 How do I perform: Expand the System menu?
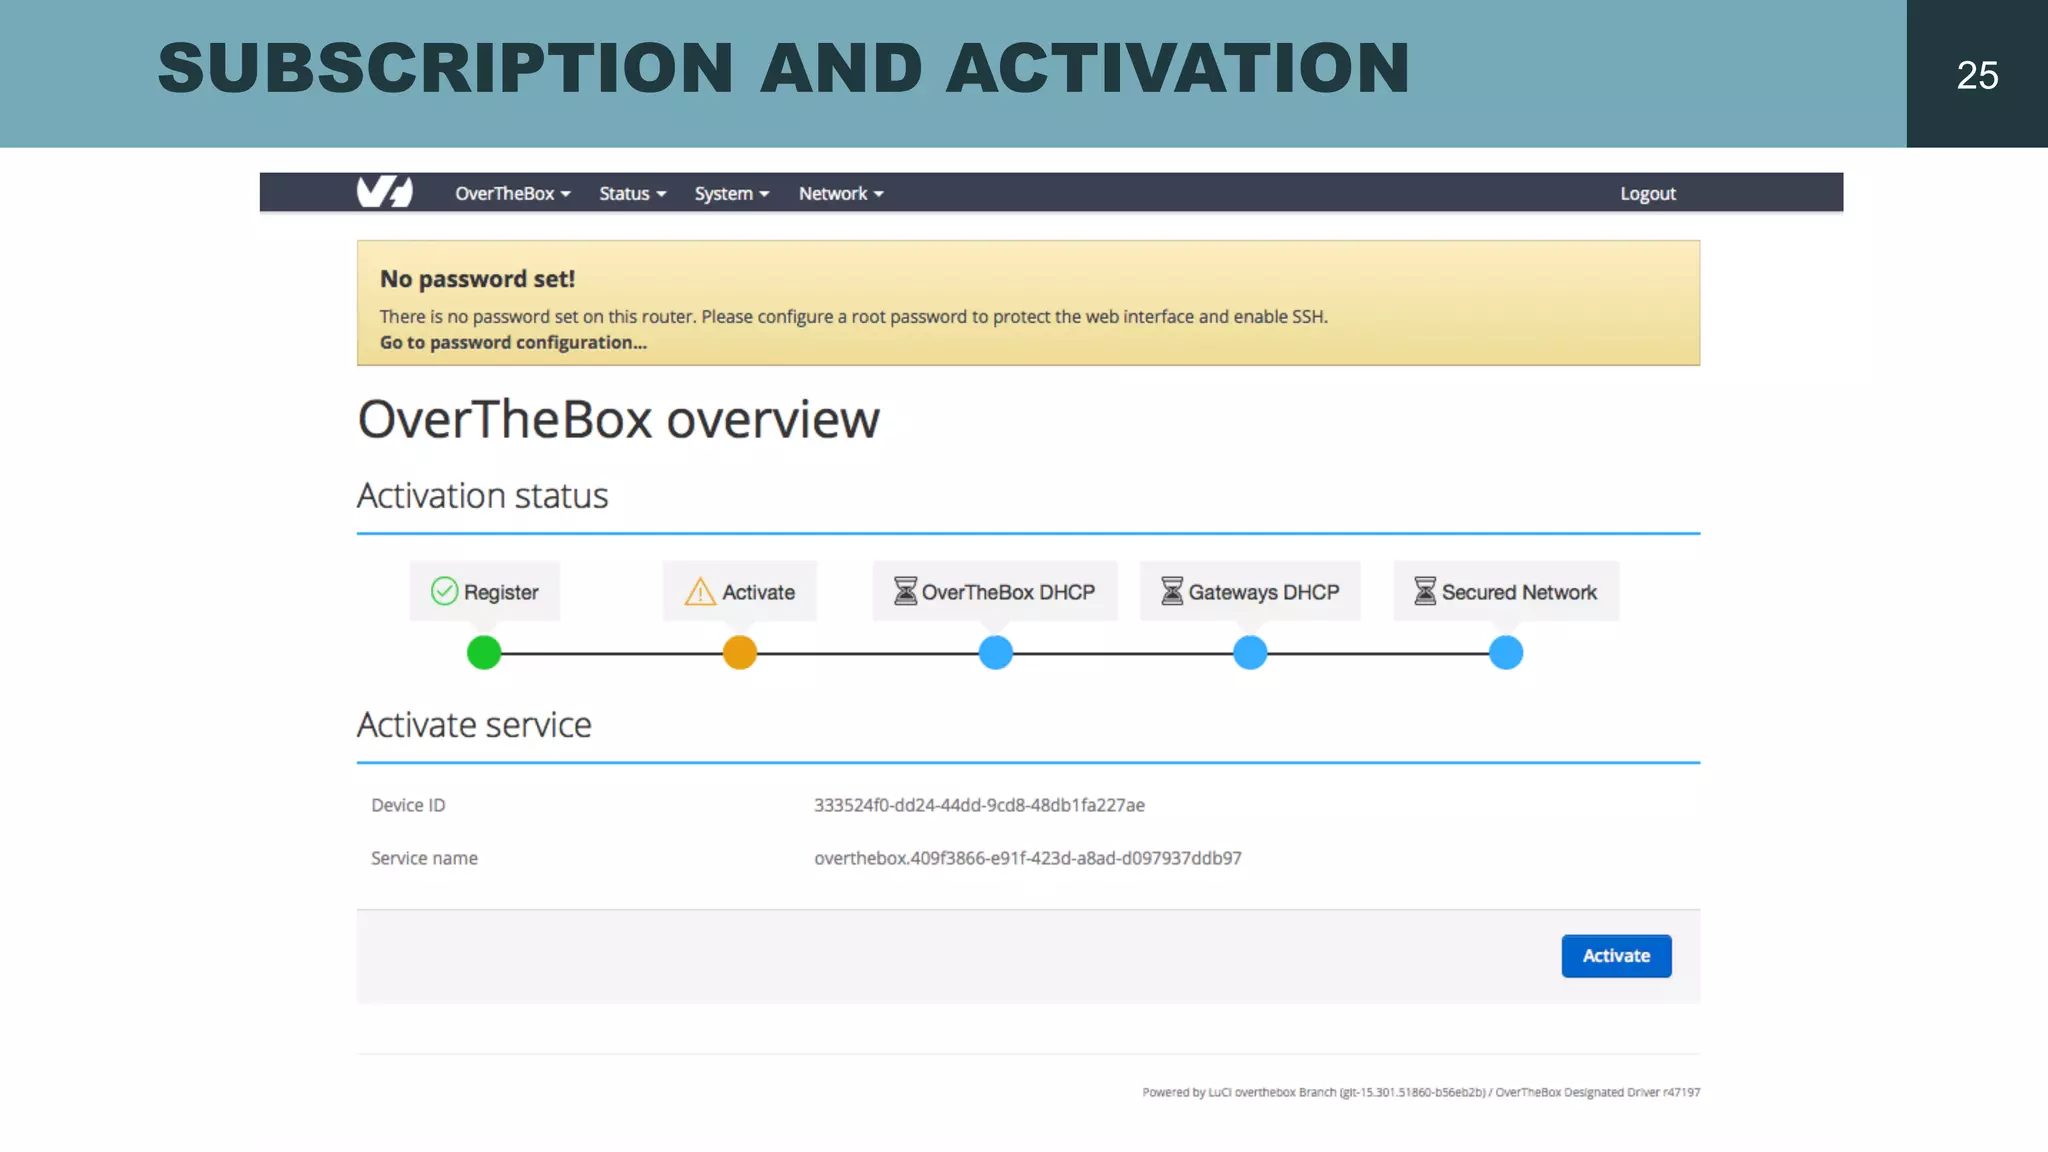pyautogui.click(x=732, y=194)
